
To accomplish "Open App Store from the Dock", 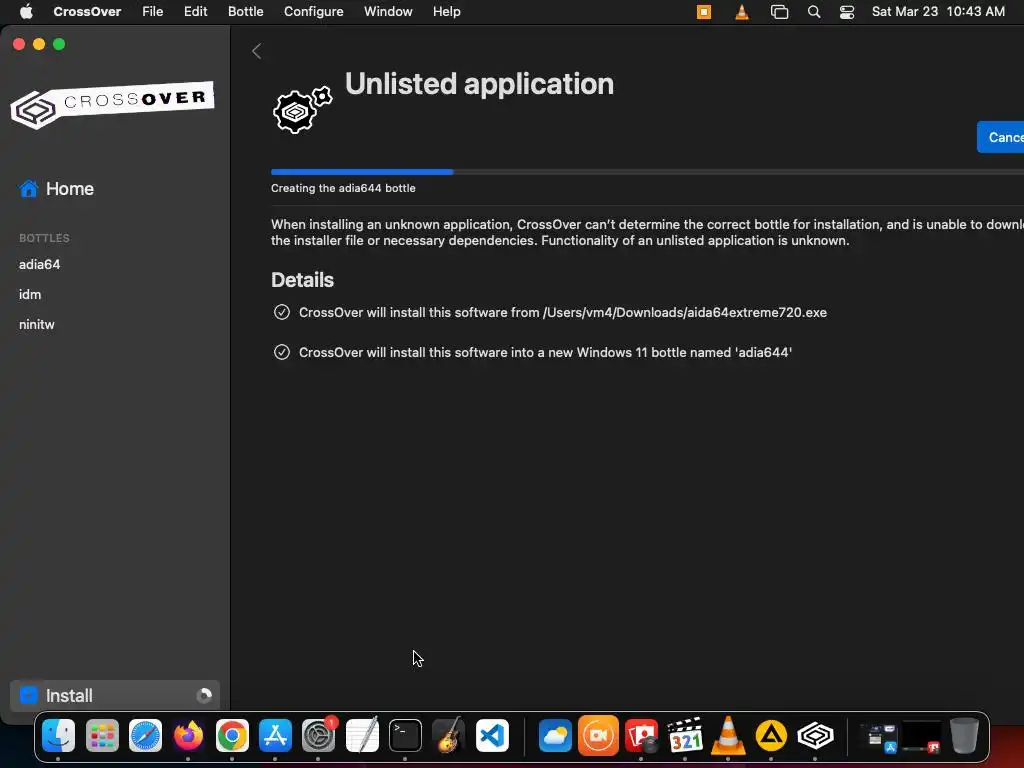I will tap(275, 735).
